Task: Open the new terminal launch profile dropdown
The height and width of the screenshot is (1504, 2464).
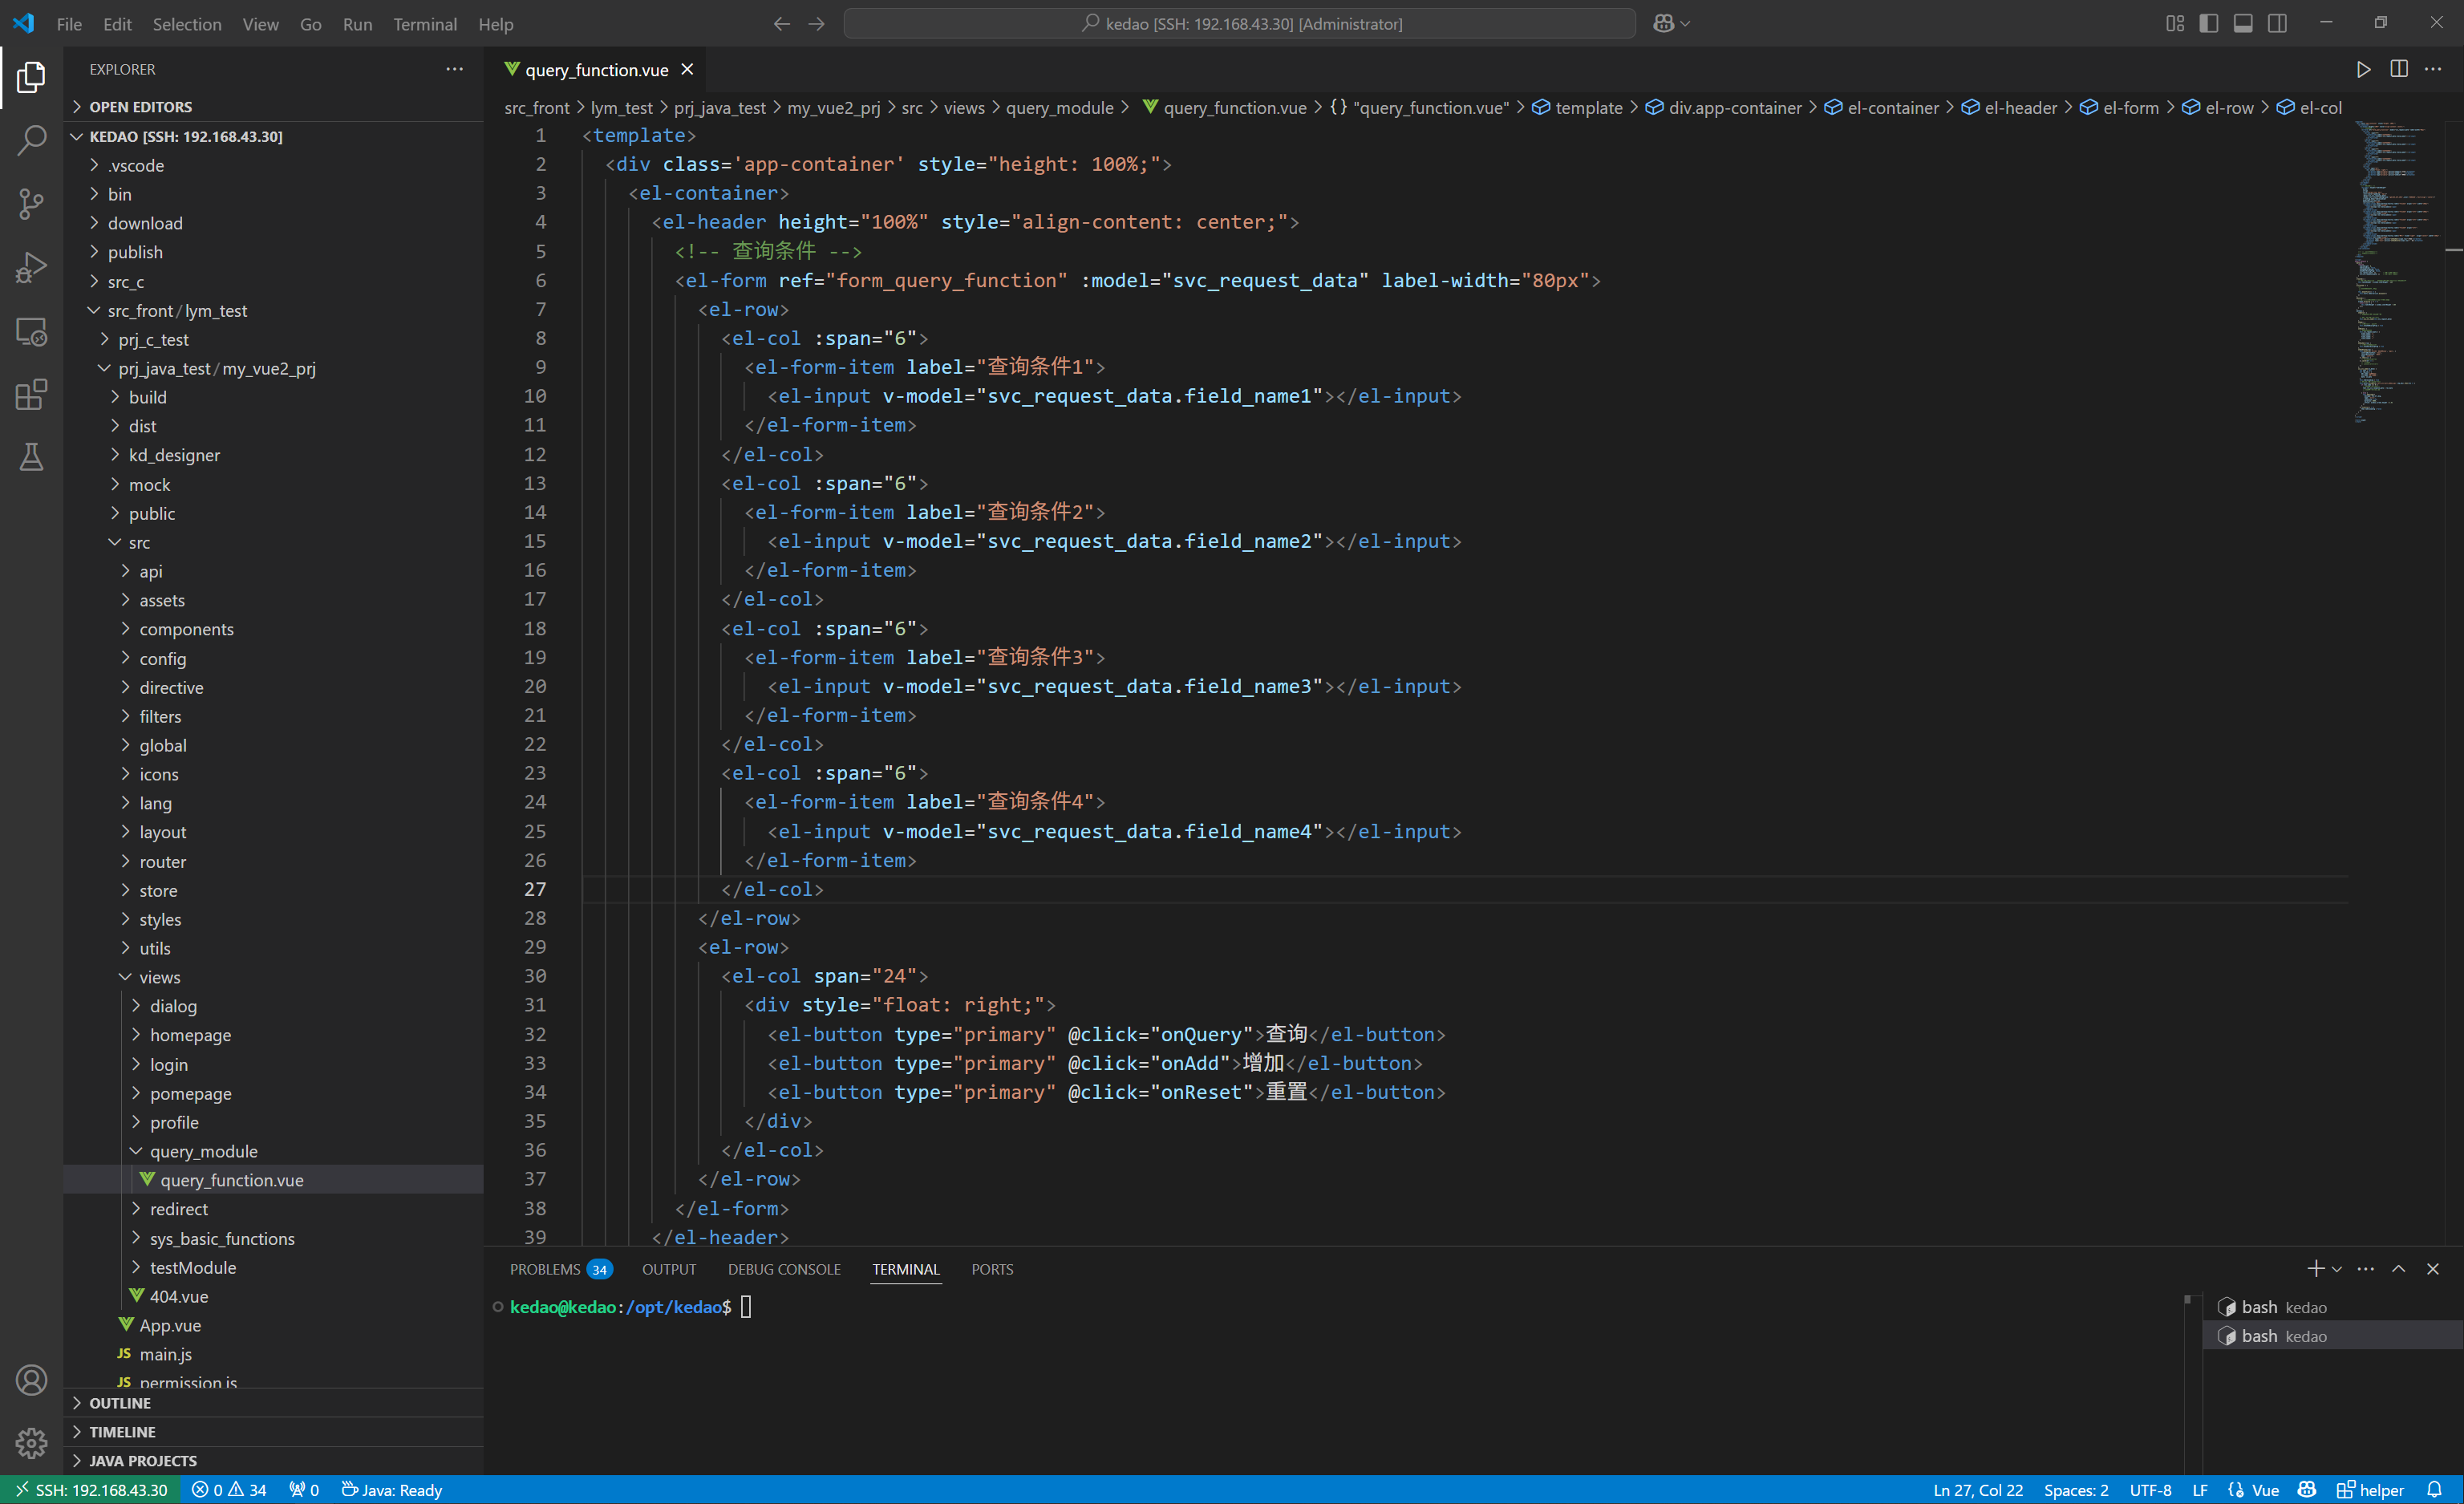Action: click(2337, 1269)
